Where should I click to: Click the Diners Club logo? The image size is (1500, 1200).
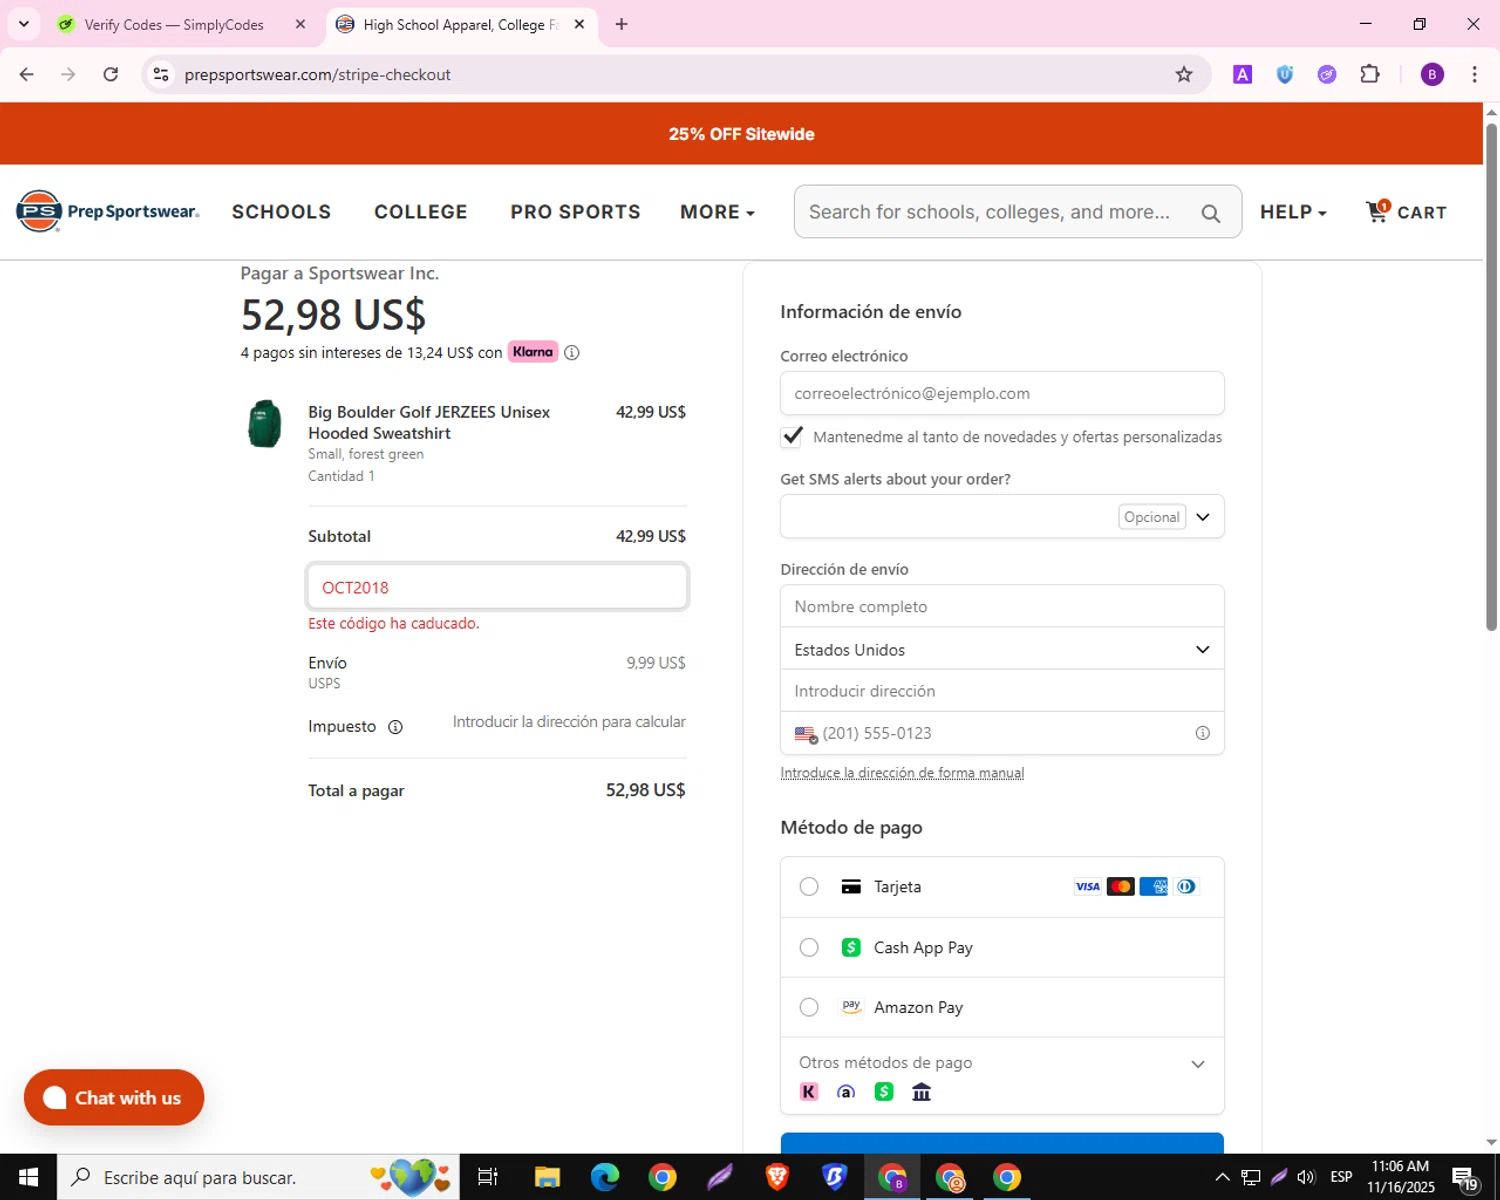tap(1186, 887)
